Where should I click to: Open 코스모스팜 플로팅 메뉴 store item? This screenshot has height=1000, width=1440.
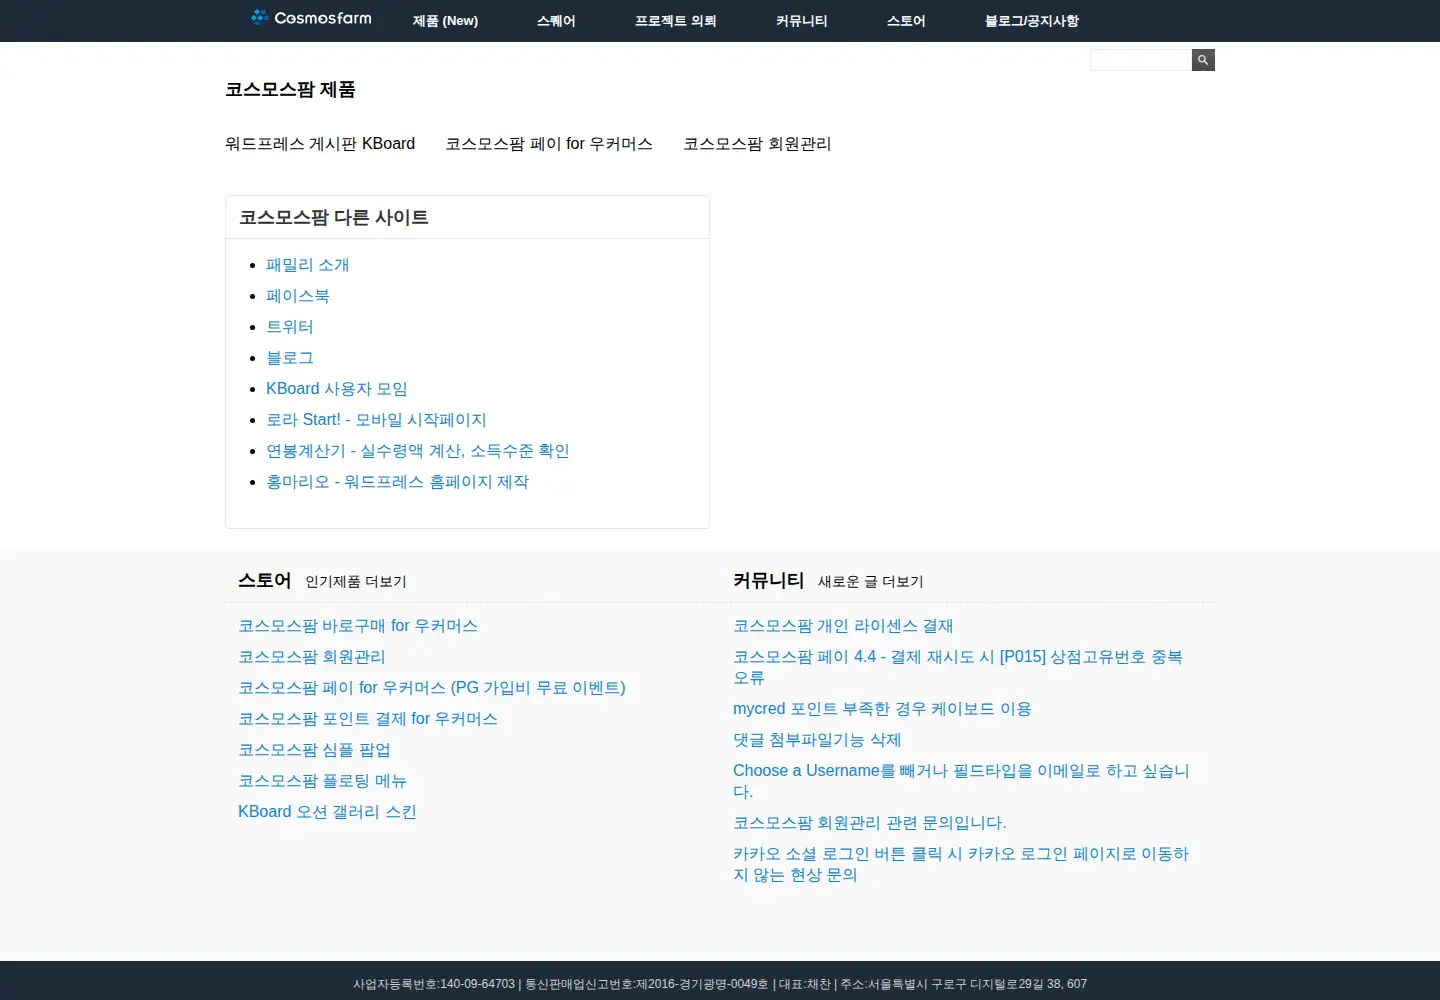(x=322, y=781)
